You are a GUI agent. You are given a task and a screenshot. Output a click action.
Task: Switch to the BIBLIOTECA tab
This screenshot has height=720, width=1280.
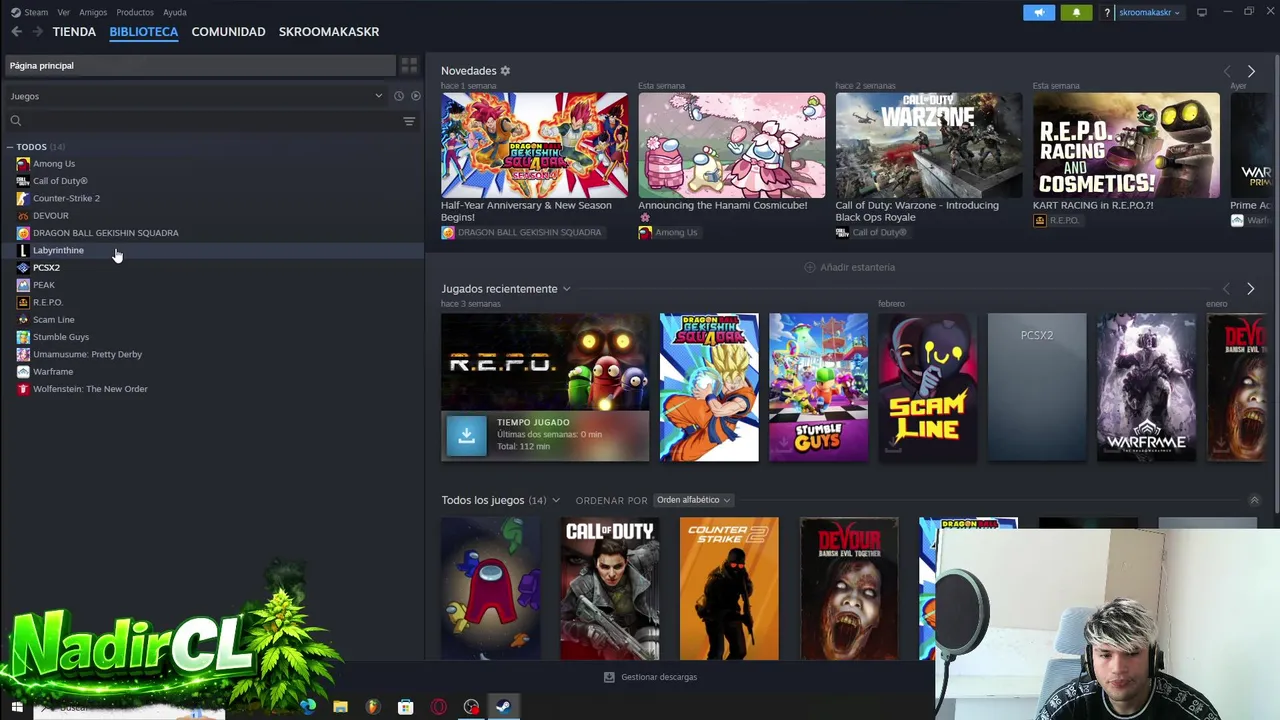[144, 32]
